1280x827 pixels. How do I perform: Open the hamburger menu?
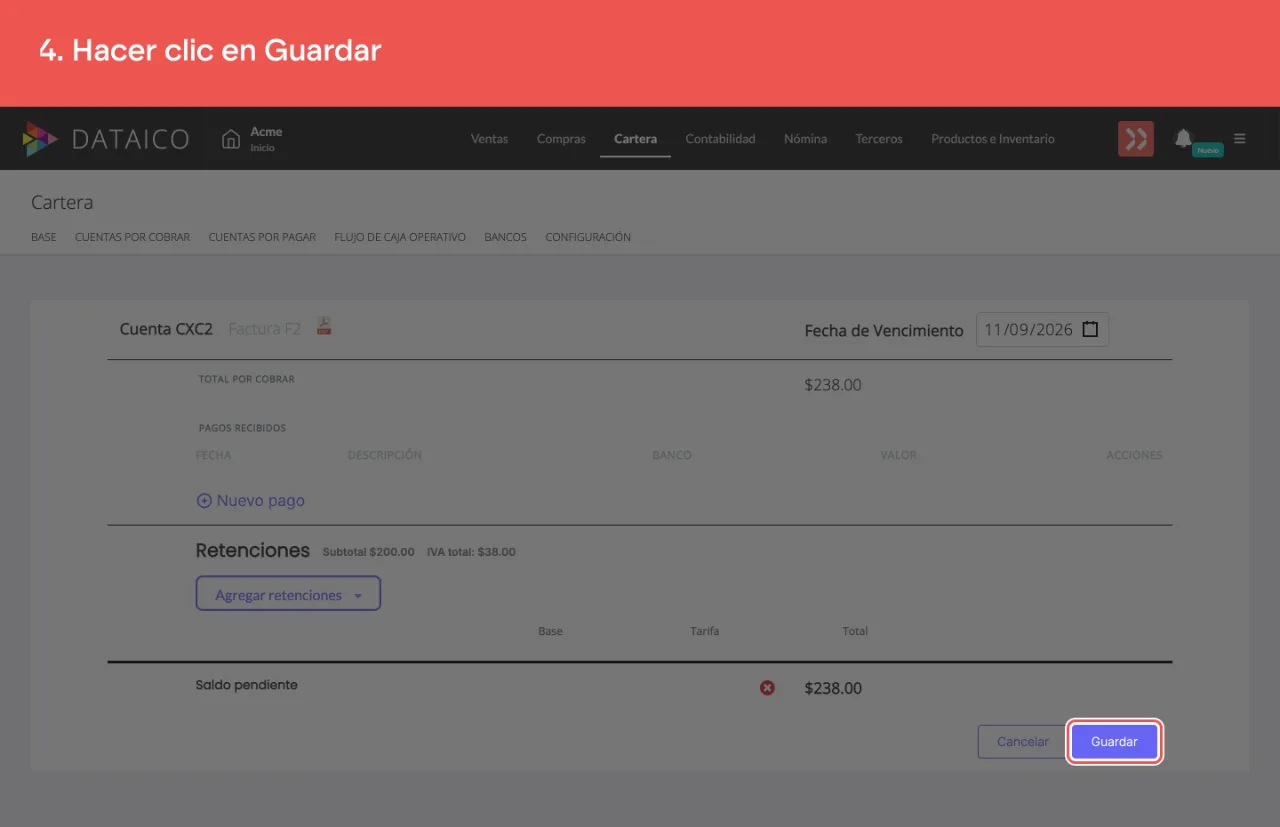1240,139
